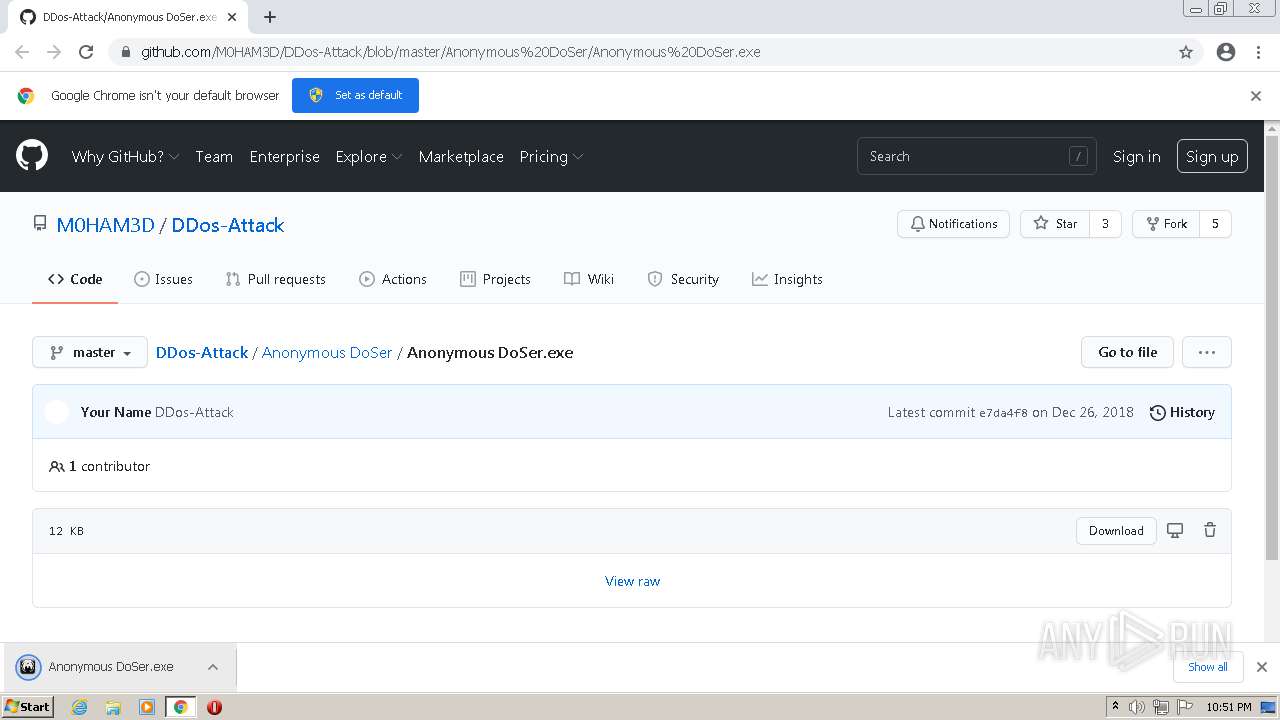1280x720 pixels.
Task: Click the red antivirus icon in taskbar
Action: 214,707
